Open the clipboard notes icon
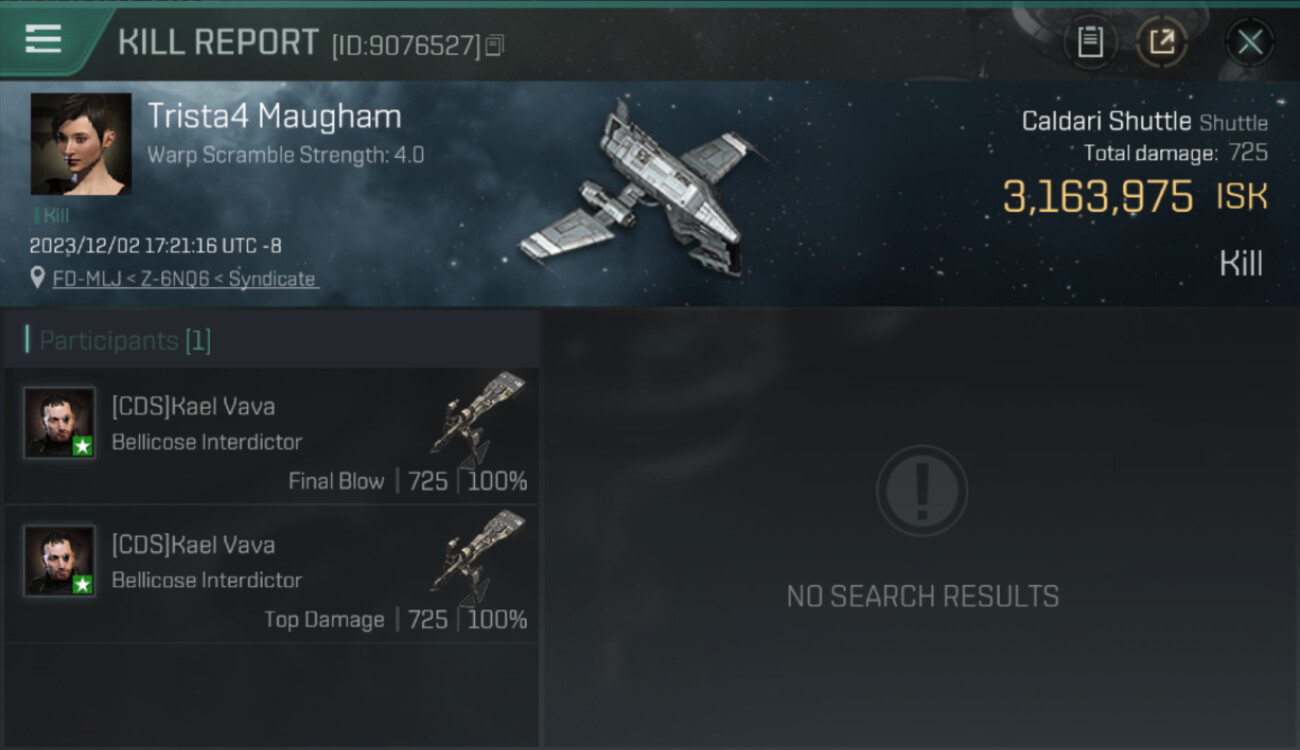Screen dimensions: 1300x750 [x=1090, y=42]
